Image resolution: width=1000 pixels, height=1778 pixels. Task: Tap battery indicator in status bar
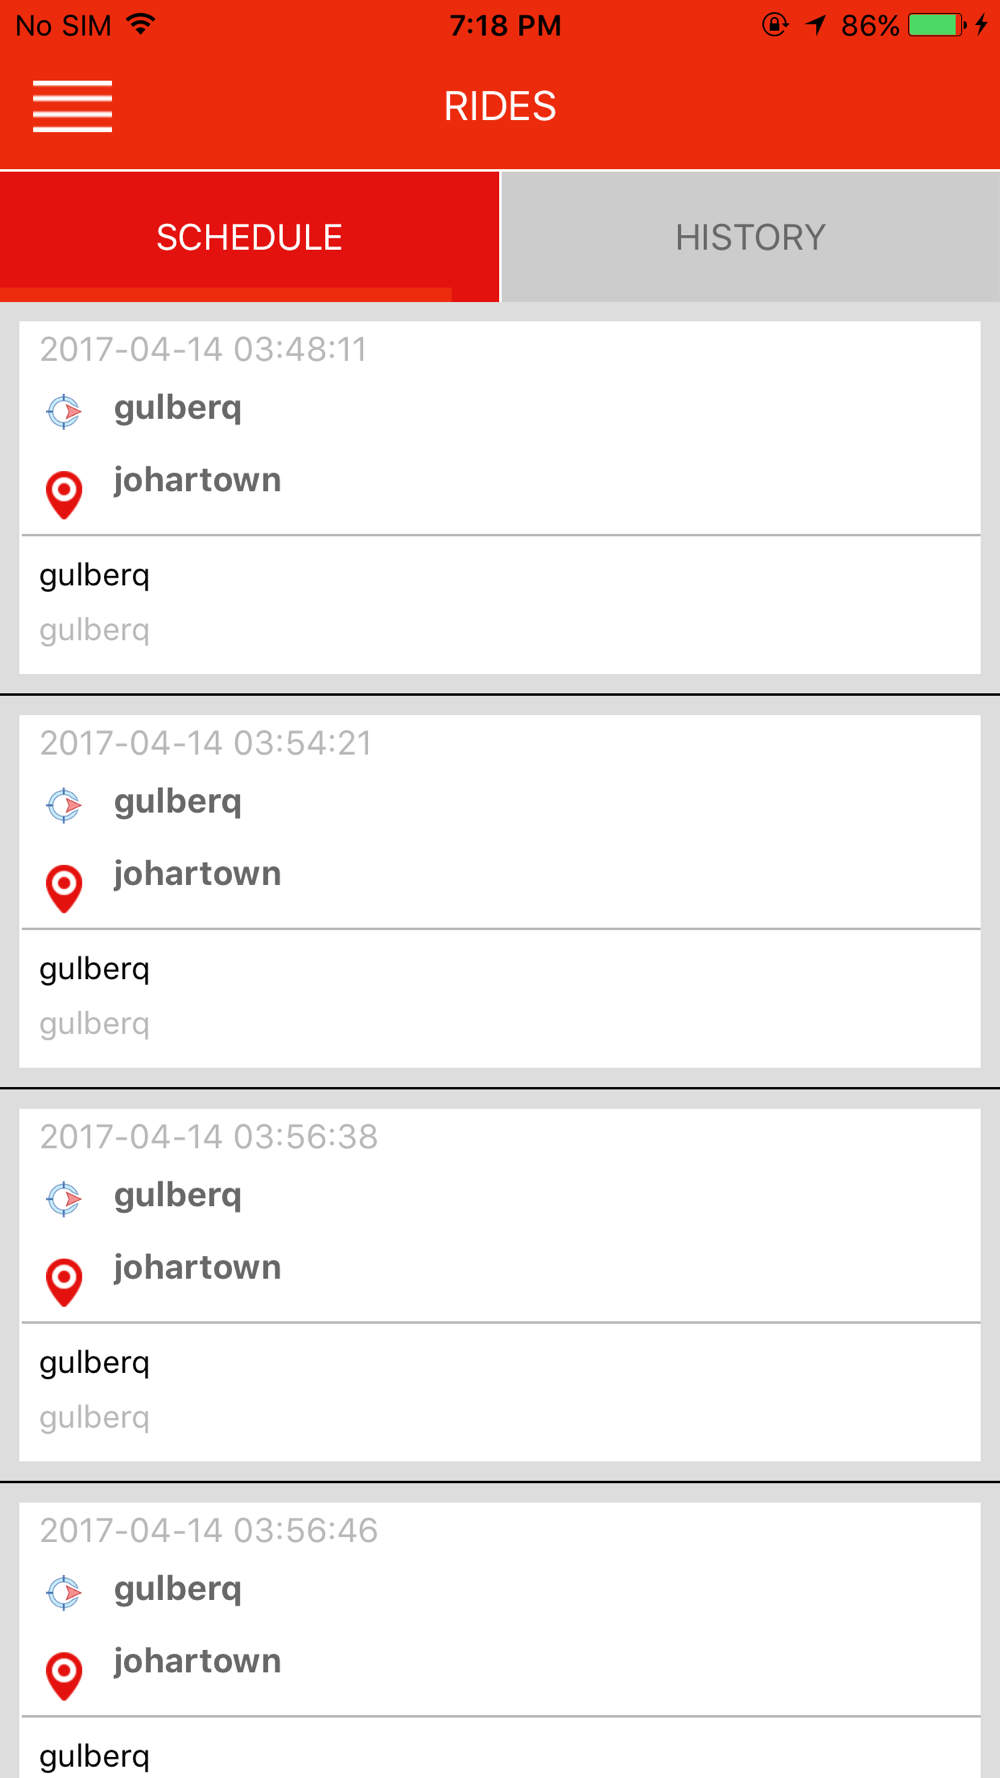[935, 25]
